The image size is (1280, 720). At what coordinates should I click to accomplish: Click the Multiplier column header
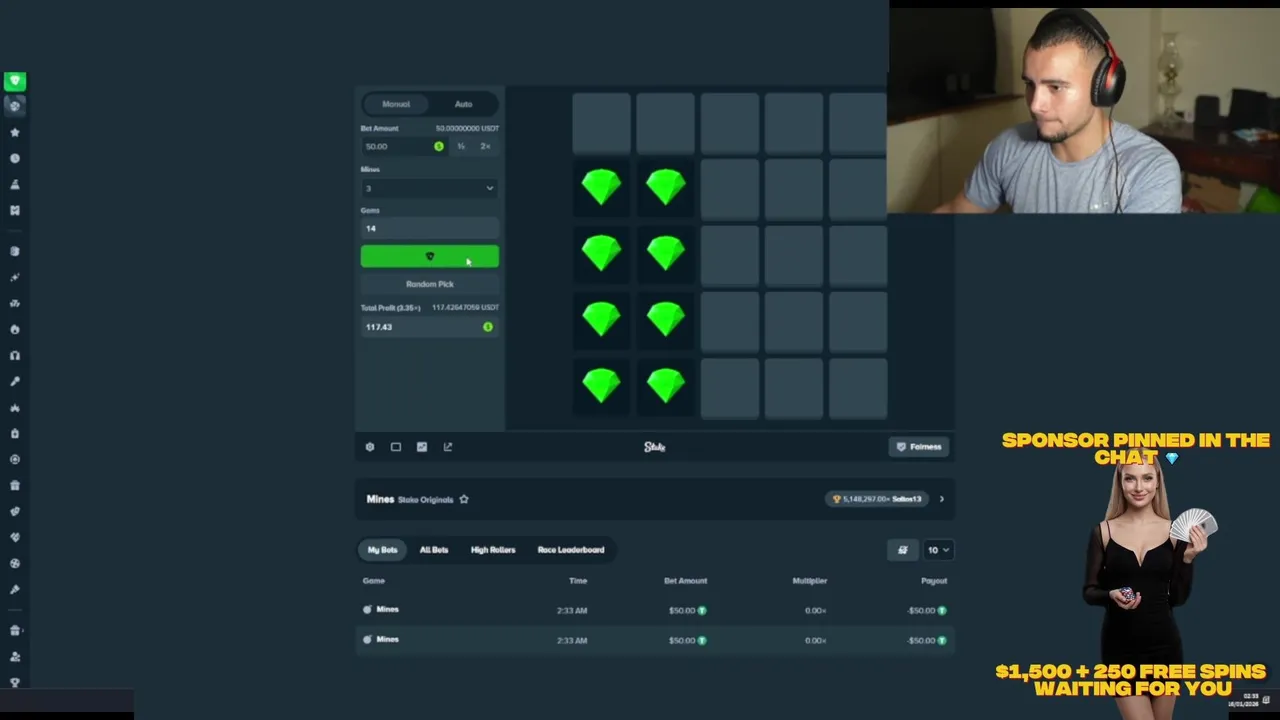pyautogui.click(x=810, y=581)
